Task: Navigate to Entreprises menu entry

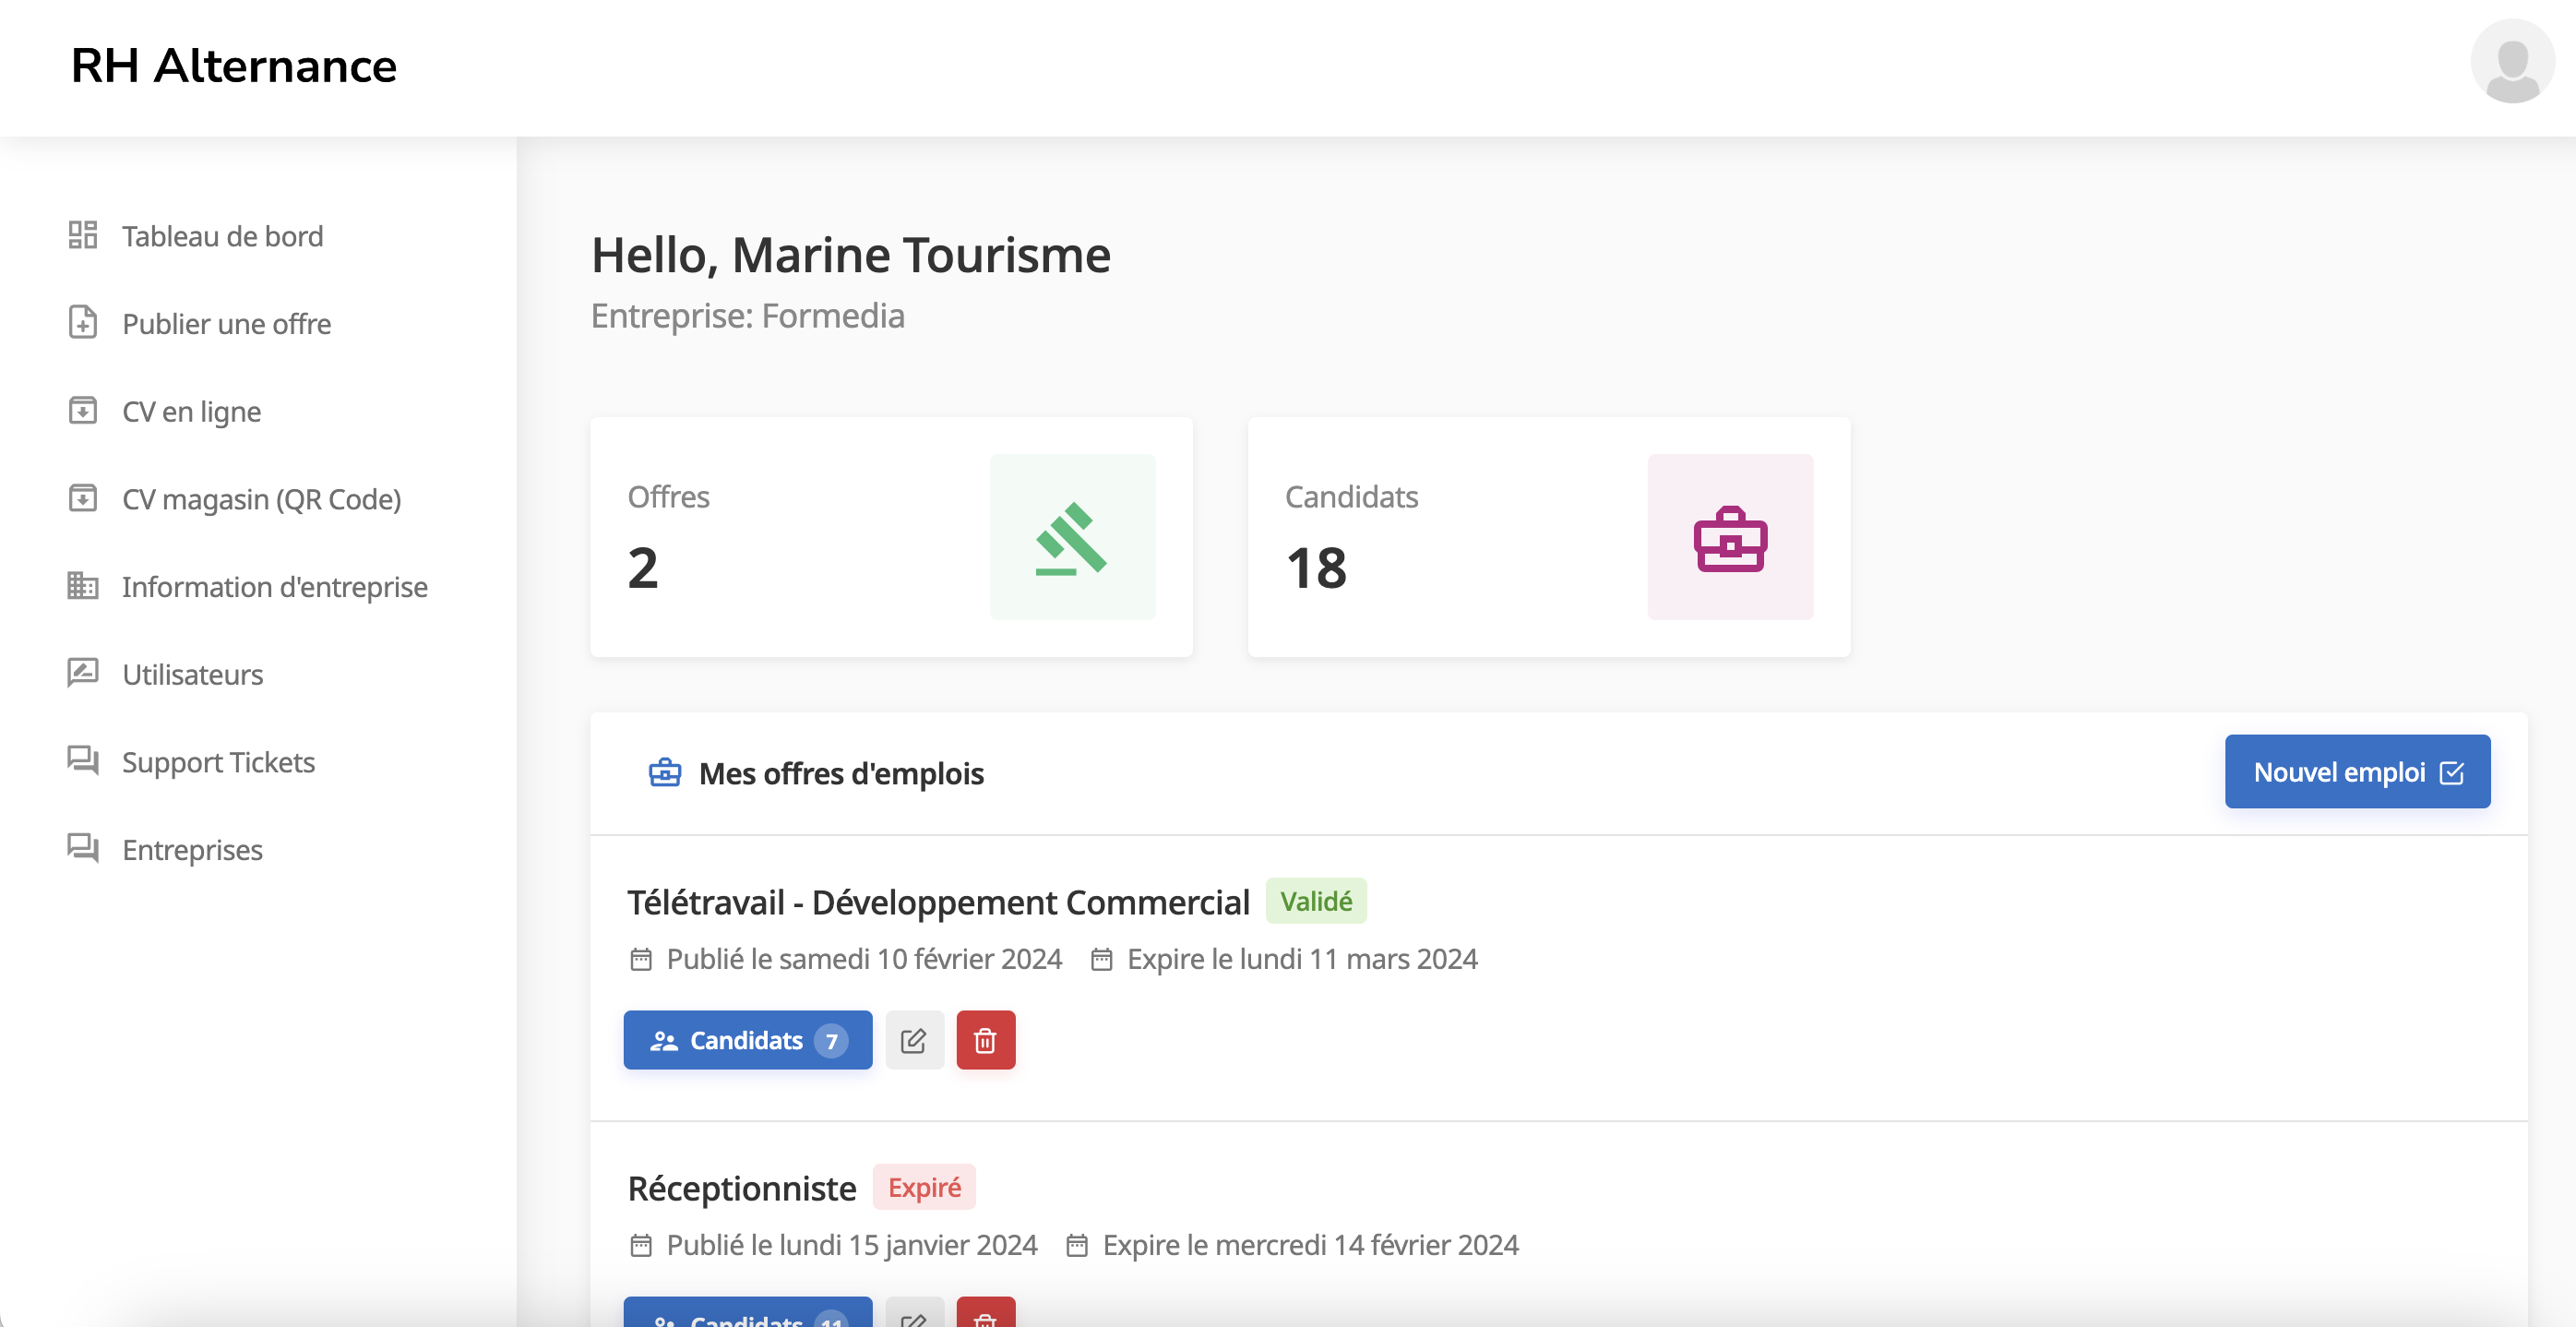Action: [192, 850]
